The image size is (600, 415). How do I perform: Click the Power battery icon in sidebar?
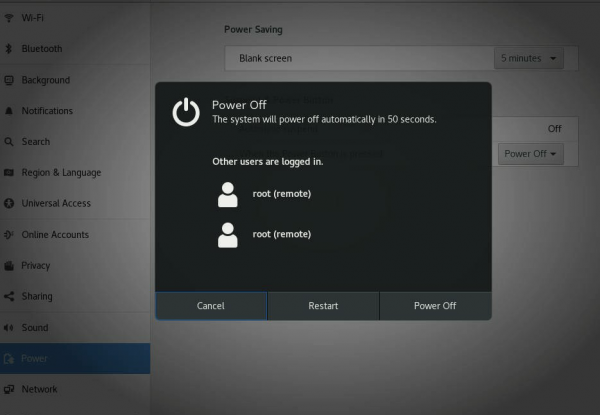[9, 358]
